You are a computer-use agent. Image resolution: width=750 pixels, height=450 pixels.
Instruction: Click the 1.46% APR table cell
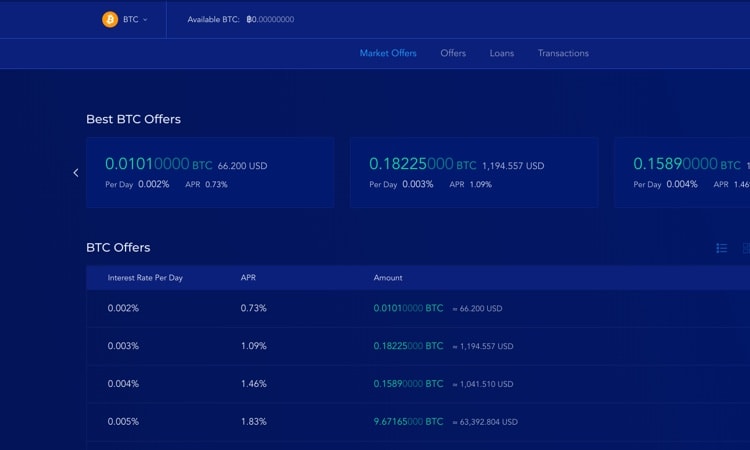pyautogui.click(x=254, y=384)
